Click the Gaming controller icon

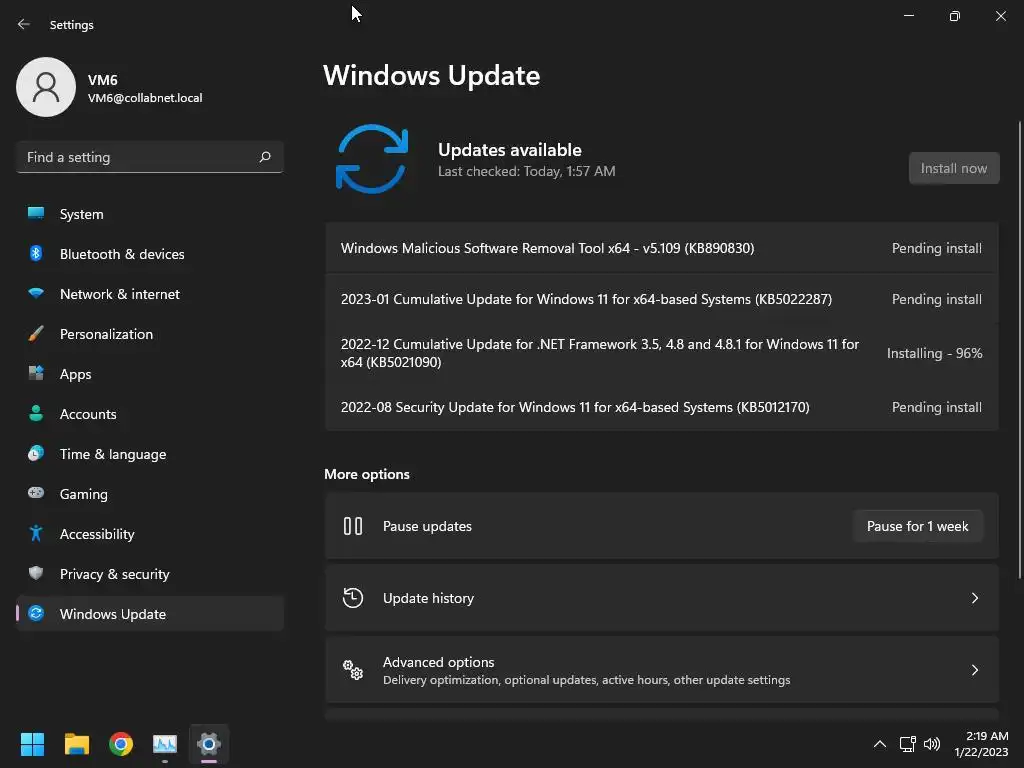[x=36, y=493]
